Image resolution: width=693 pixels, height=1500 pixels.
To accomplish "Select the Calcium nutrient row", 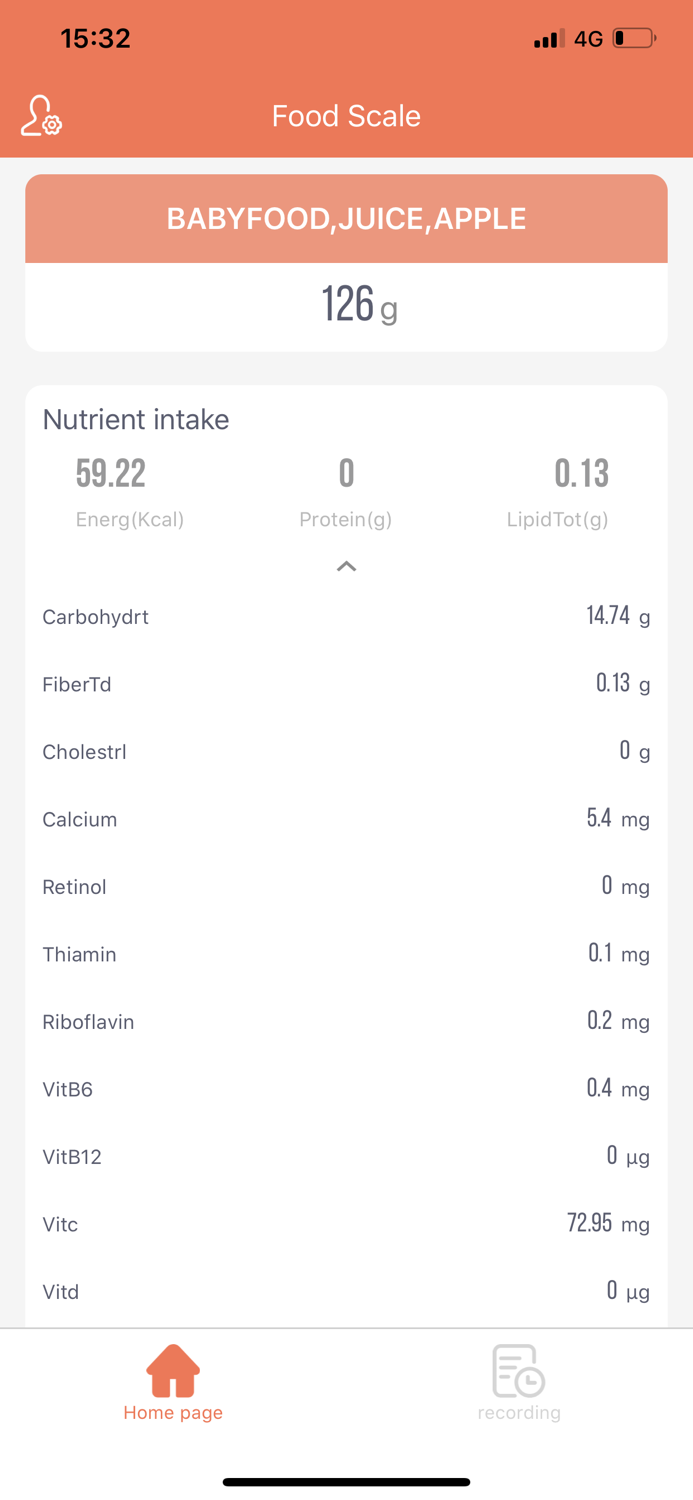I will (x=346, y=819).
